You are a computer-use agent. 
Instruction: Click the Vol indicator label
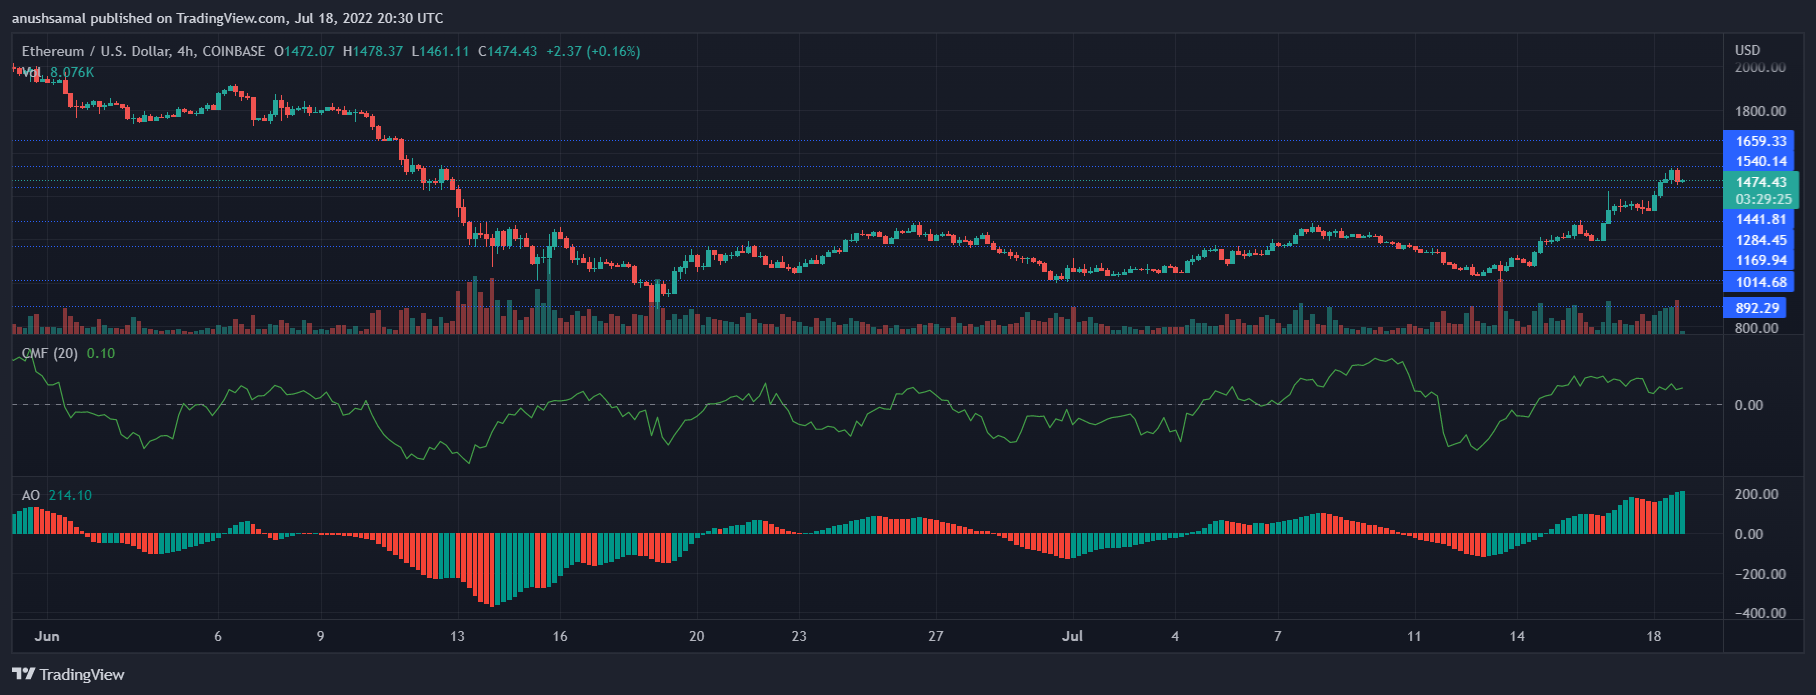click(x=32, y=72)
